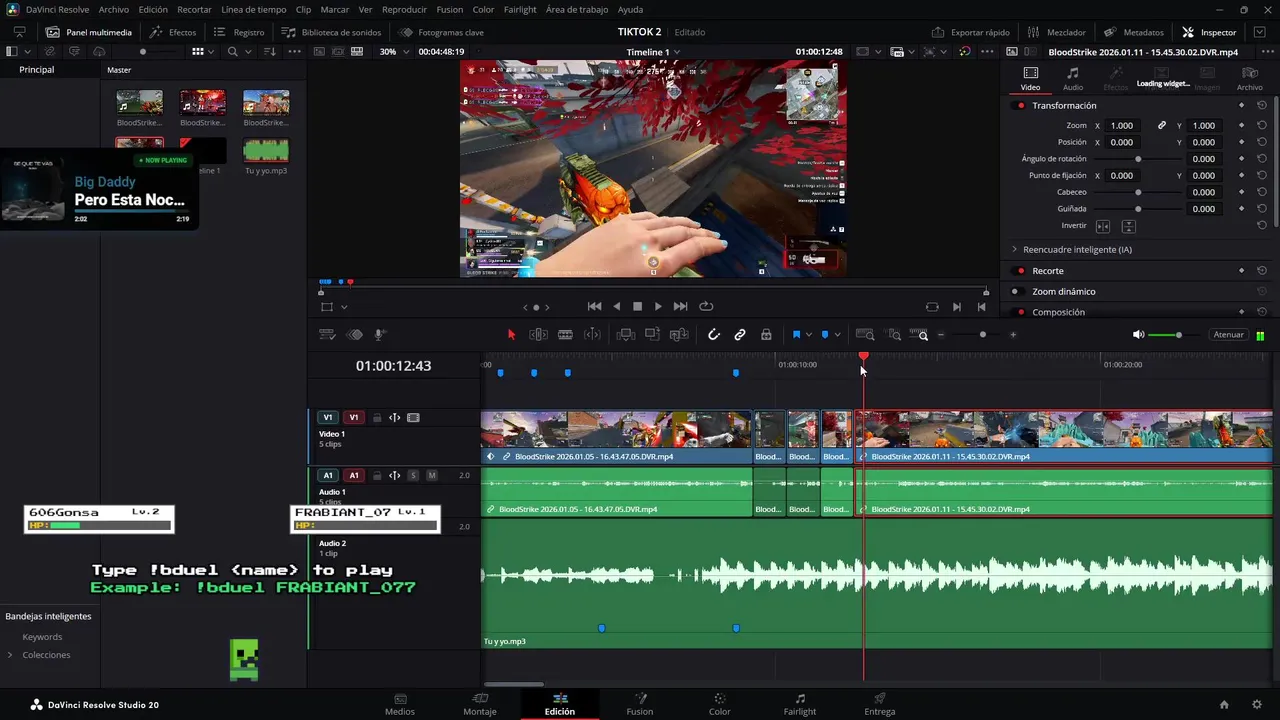Click the Full Extent Zoom icon
Image resolution: width=1280 pixels, height=720 pixels.
[866, 335]
